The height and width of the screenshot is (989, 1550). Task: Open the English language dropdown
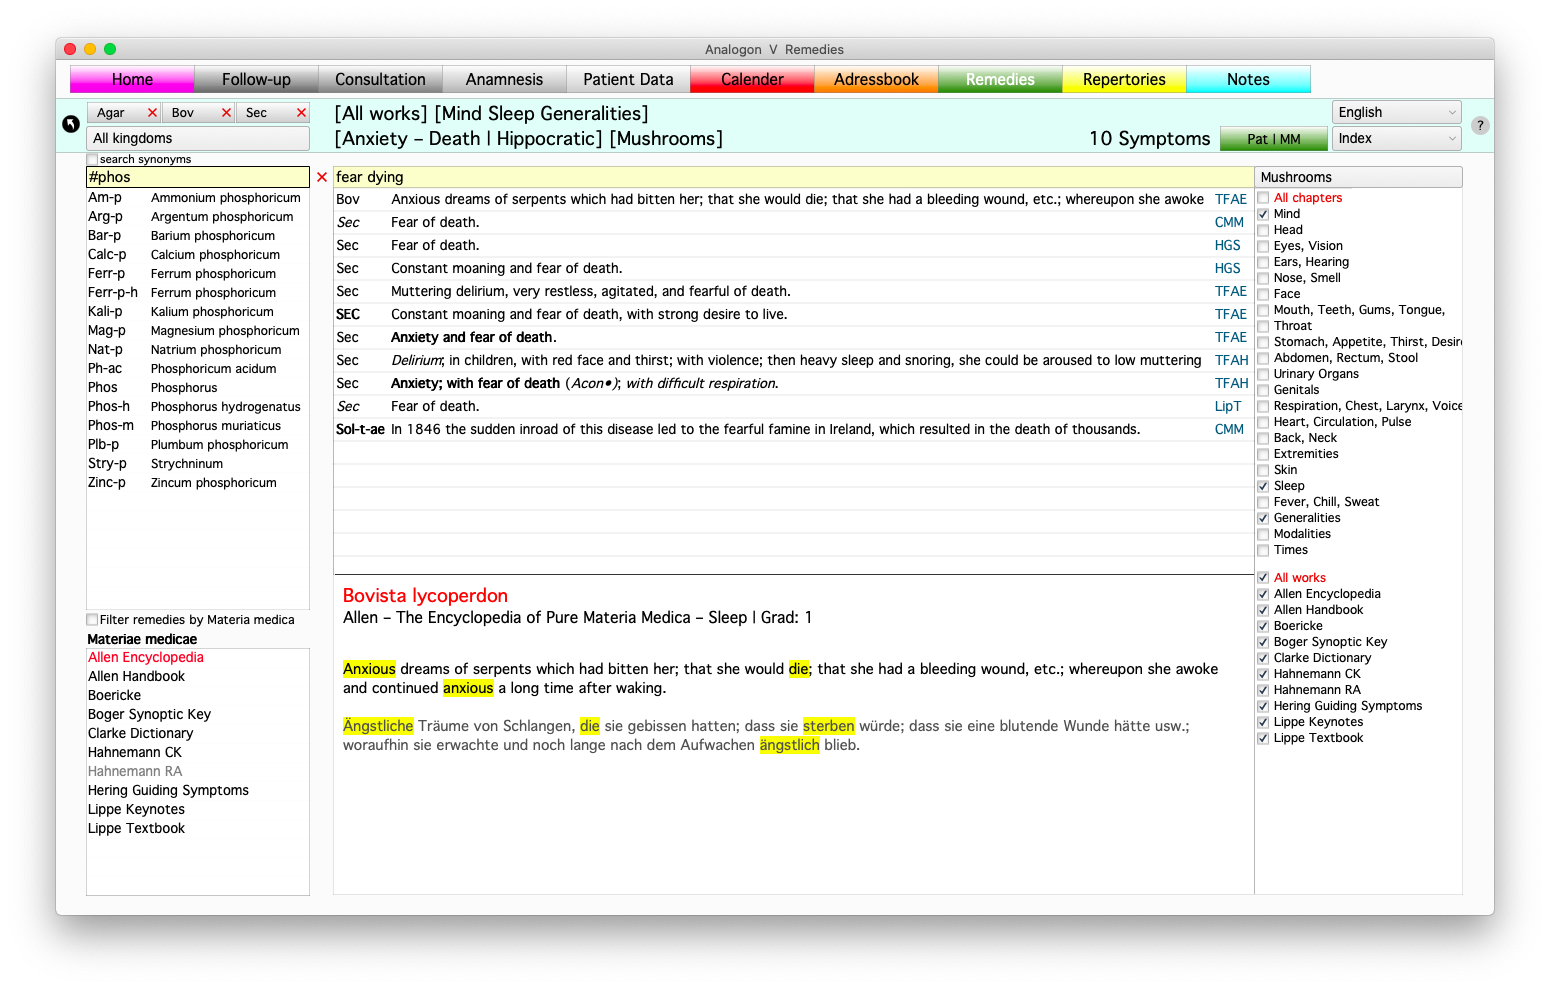pos(1396,113)
